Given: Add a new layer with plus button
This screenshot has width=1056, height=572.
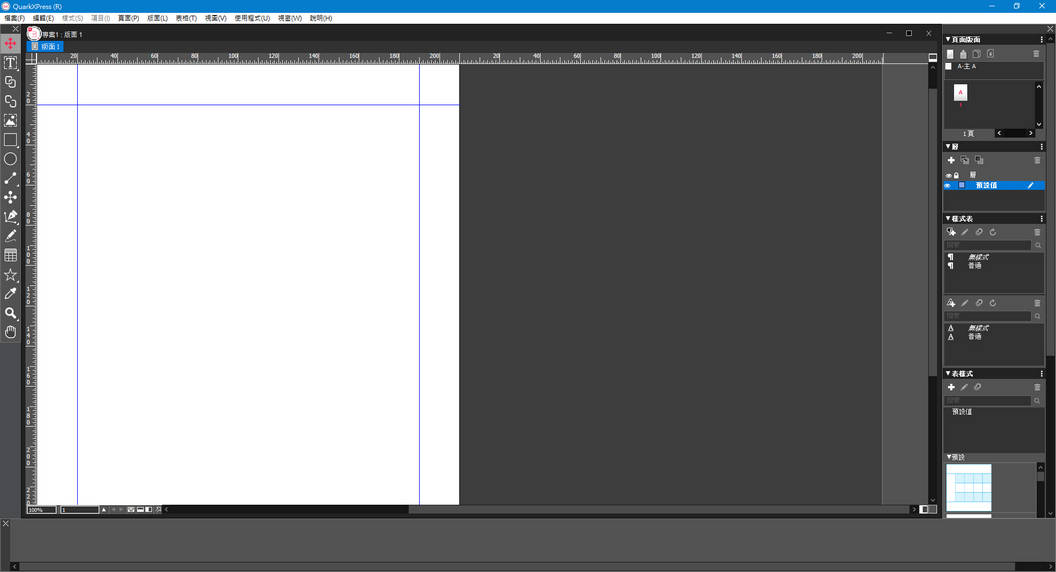Looking at the screenshot, I should click(x=951, y=160).
